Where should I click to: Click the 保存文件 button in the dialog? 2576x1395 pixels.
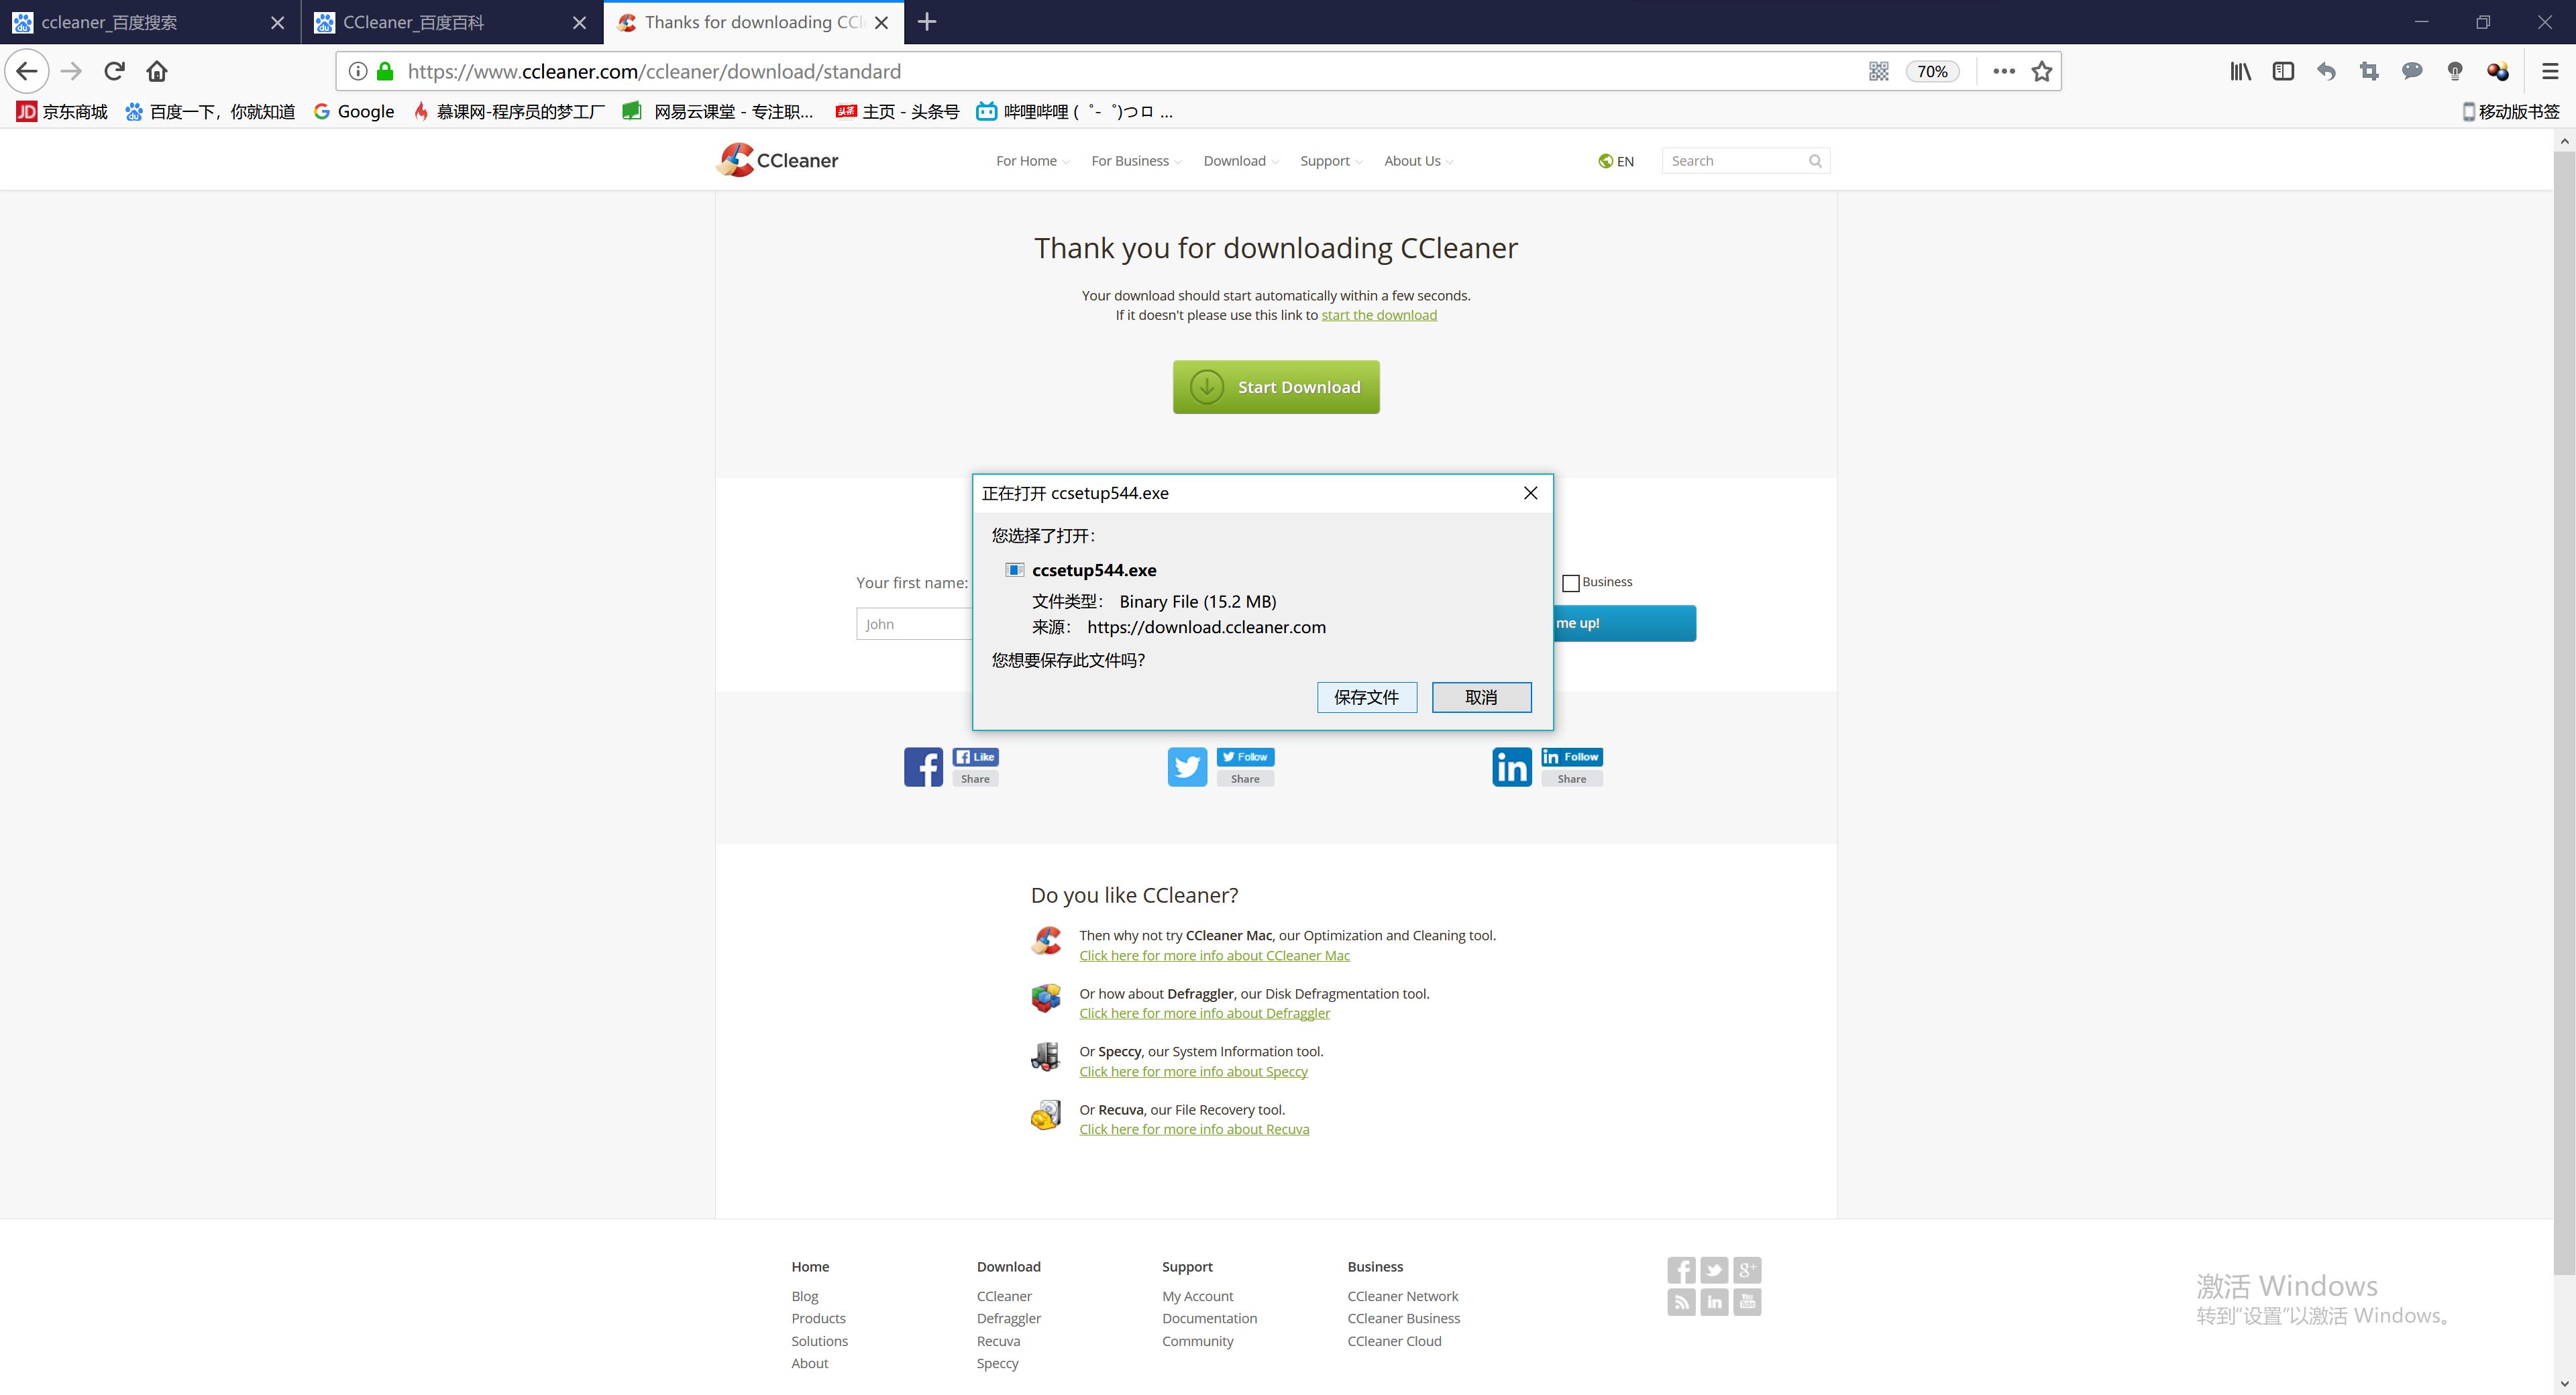(1367, 697)
